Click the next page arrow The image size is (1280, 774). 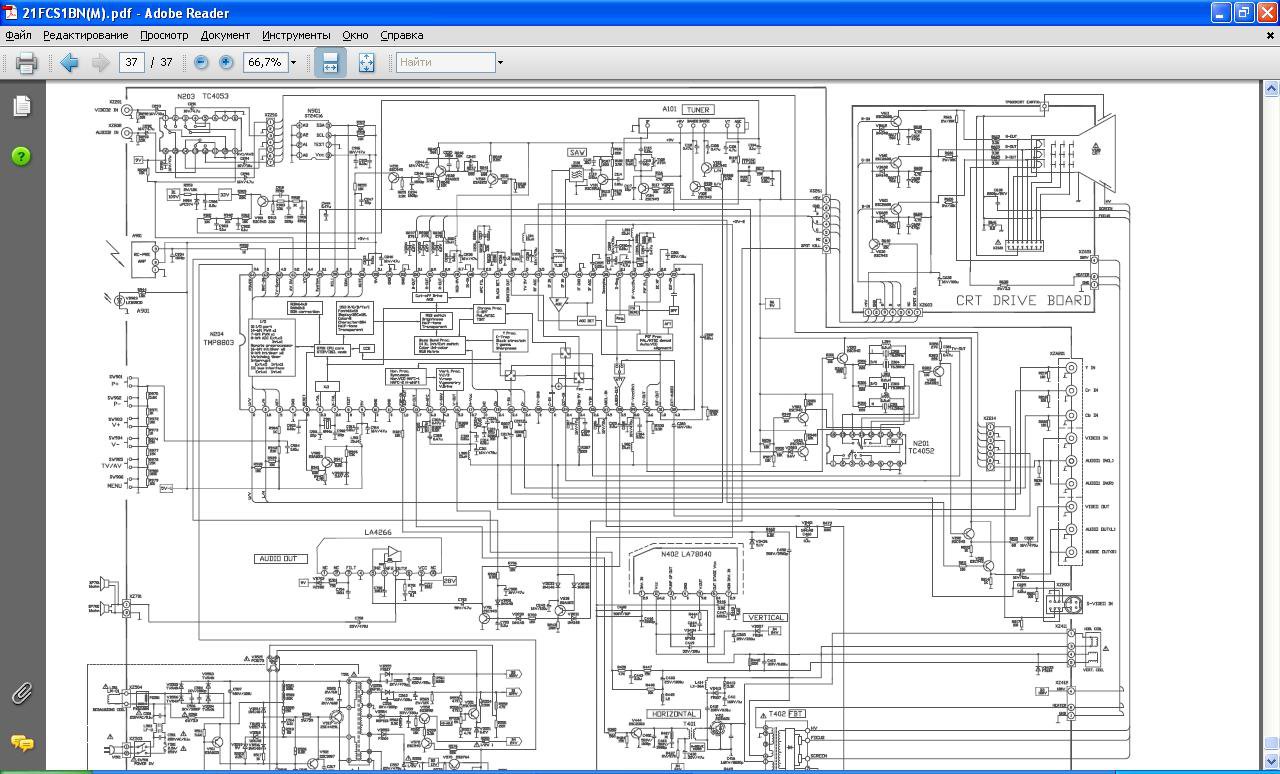click(x=100, y=62)
